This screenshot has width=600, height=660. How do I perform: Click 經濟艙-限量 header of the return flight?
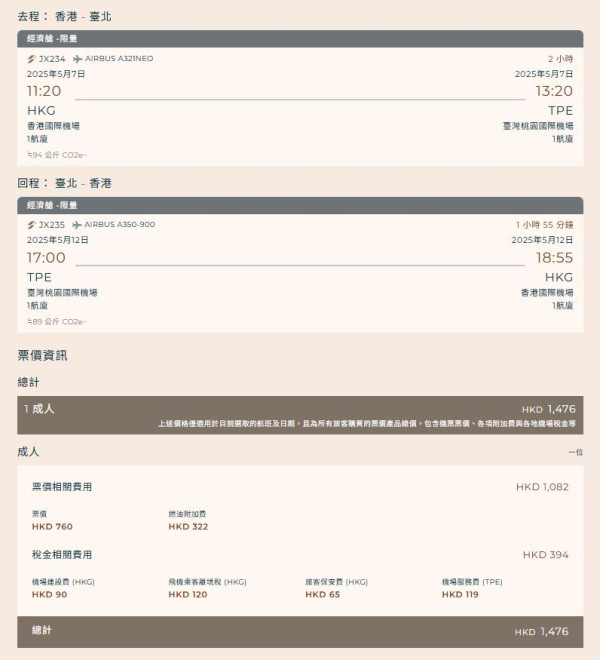(x=300, y=205)
